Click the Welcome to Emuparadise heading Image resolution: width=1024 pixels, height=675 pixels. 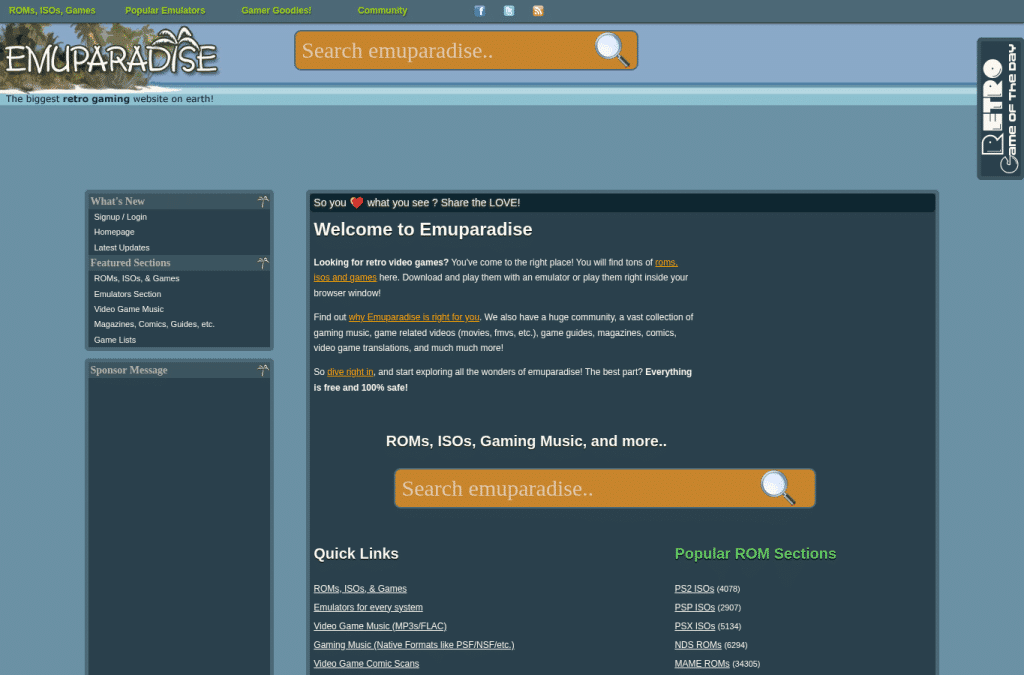click(x=423, y=229)
